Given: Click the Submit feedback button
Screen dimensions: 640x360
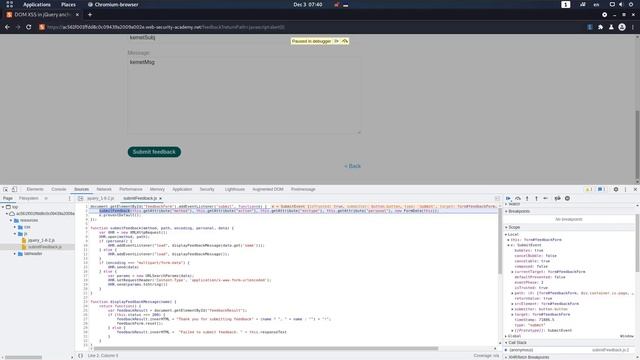Looking at the screenshot, I should coord(154,152).
